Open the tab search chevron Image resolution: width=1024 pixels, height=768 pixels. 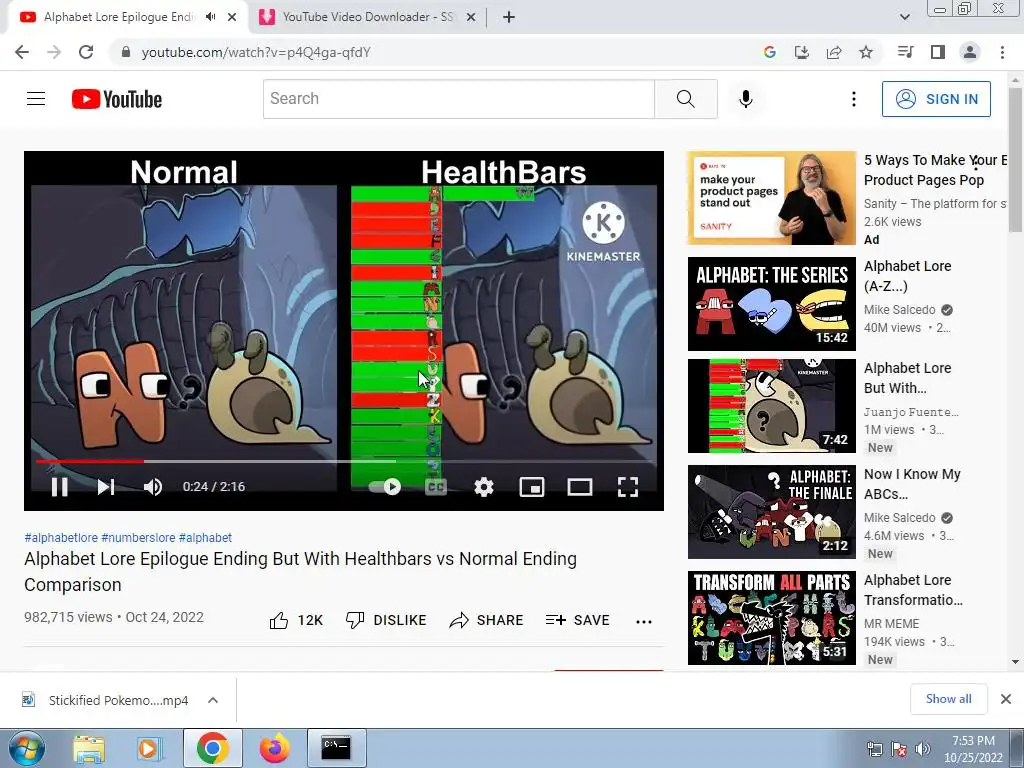tap(904, 17)
